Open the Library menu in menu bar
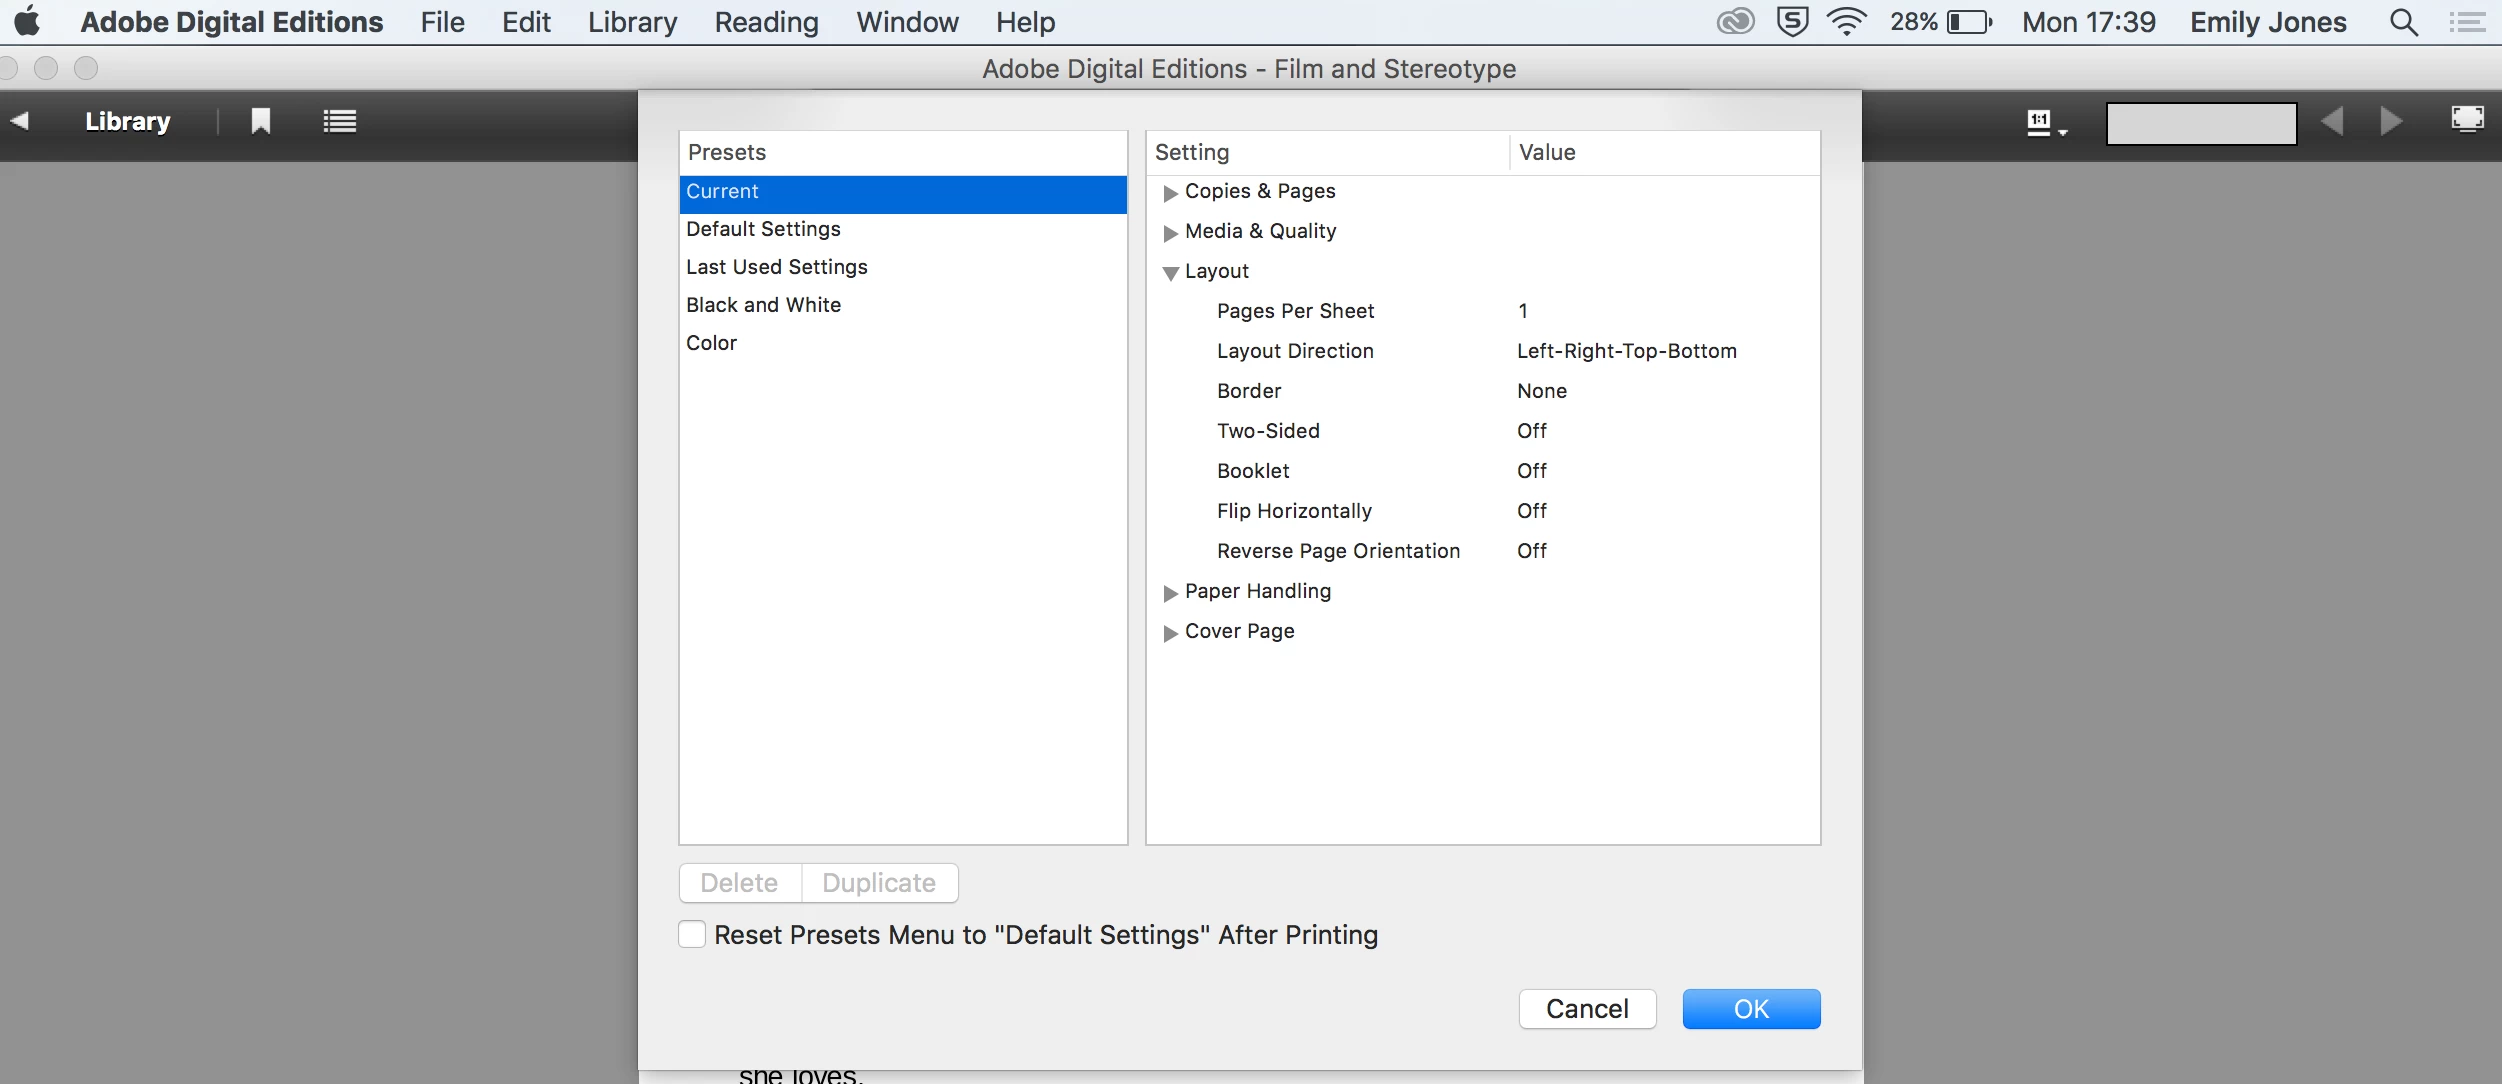2502x1084 pixels. click(632, 22)
